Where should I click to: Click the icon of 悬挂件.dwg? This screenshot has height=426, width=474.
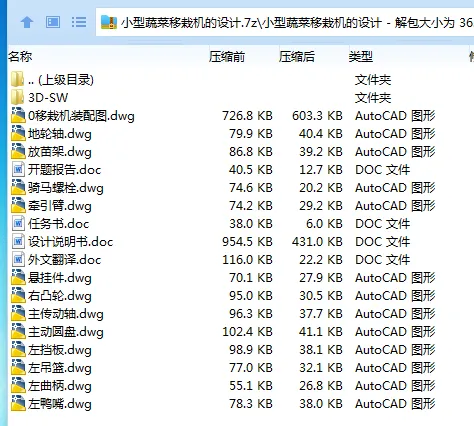(x=18, y=278)
